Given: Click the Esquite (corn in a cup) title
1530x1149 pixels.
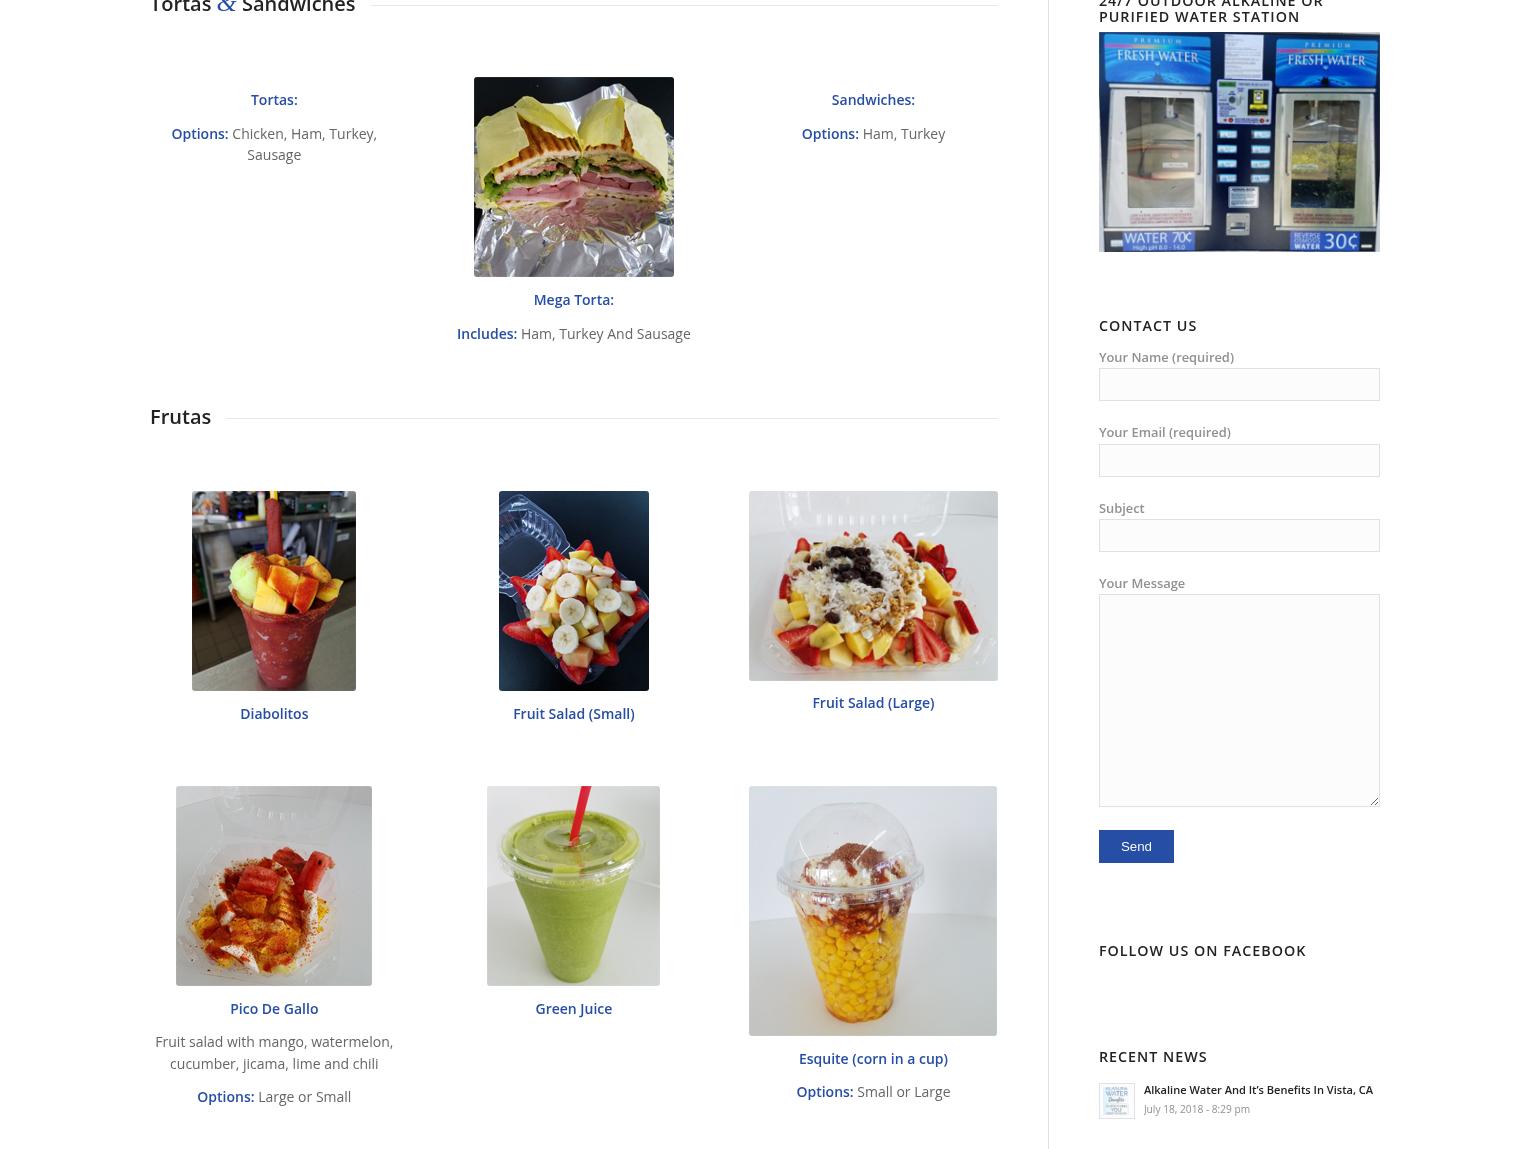Looking at the screenshot, I should click(873, 1059).
